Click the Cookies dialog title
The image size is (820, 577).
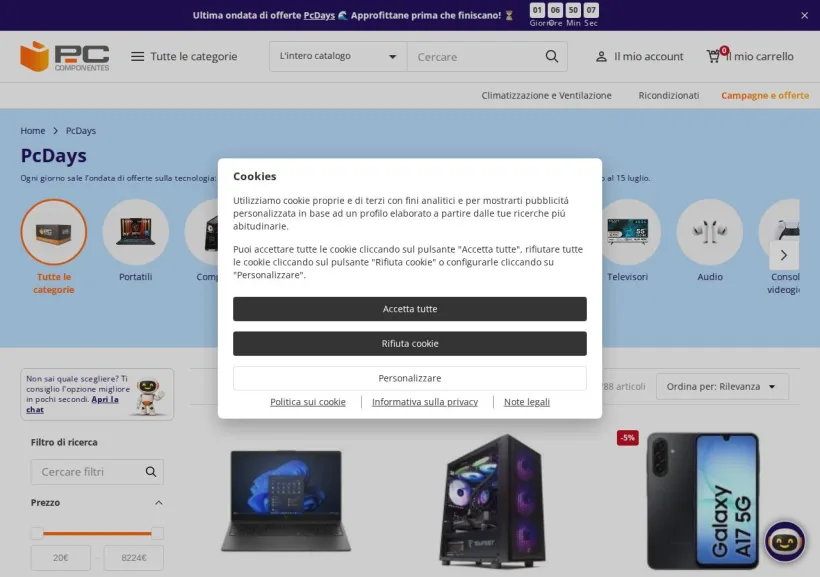point(255,176)
